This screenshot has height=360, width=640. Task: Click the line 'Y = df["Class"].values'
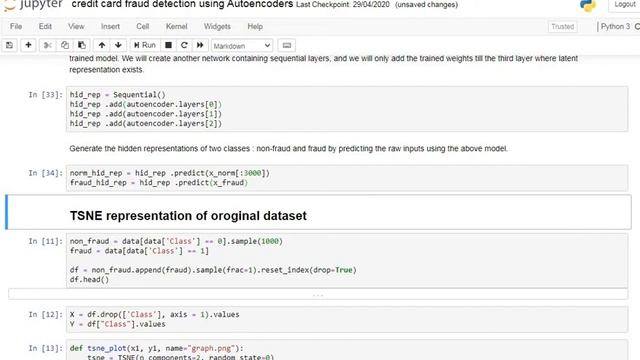click(118, 324)
